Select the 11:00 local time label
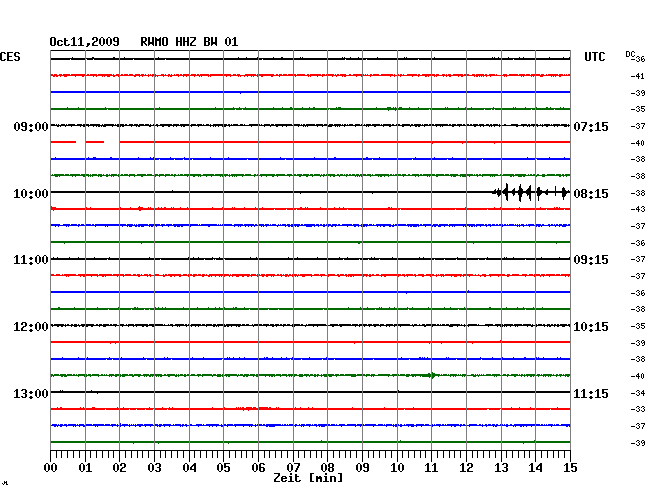 click(x=31, y=260)
